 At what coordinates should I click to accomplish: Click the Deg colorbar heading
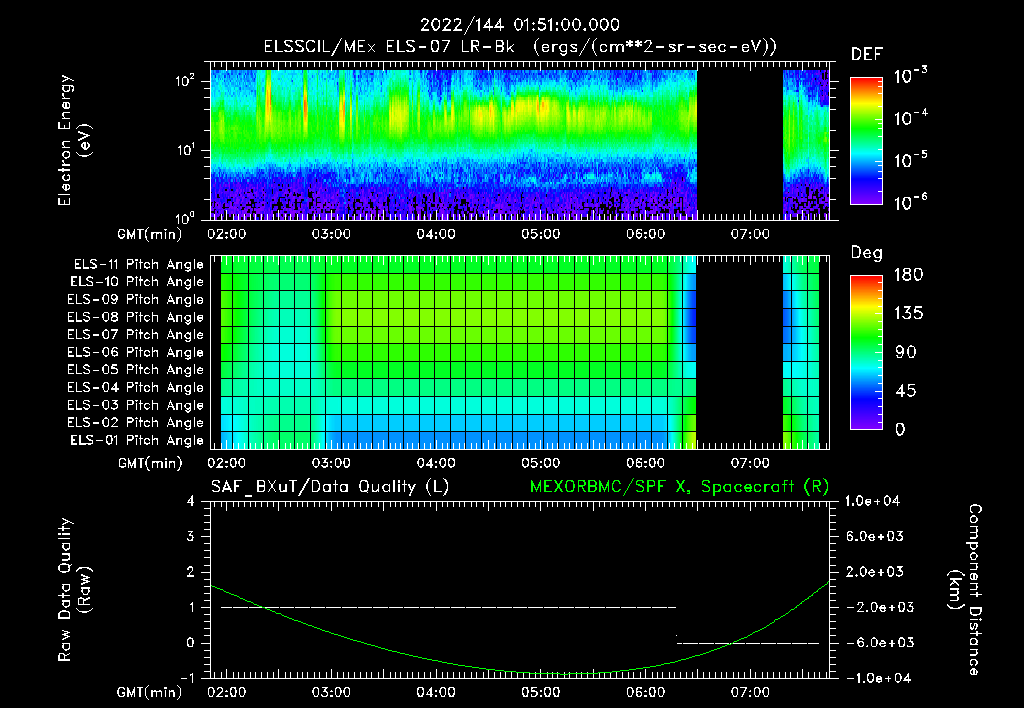pos(867,253)
